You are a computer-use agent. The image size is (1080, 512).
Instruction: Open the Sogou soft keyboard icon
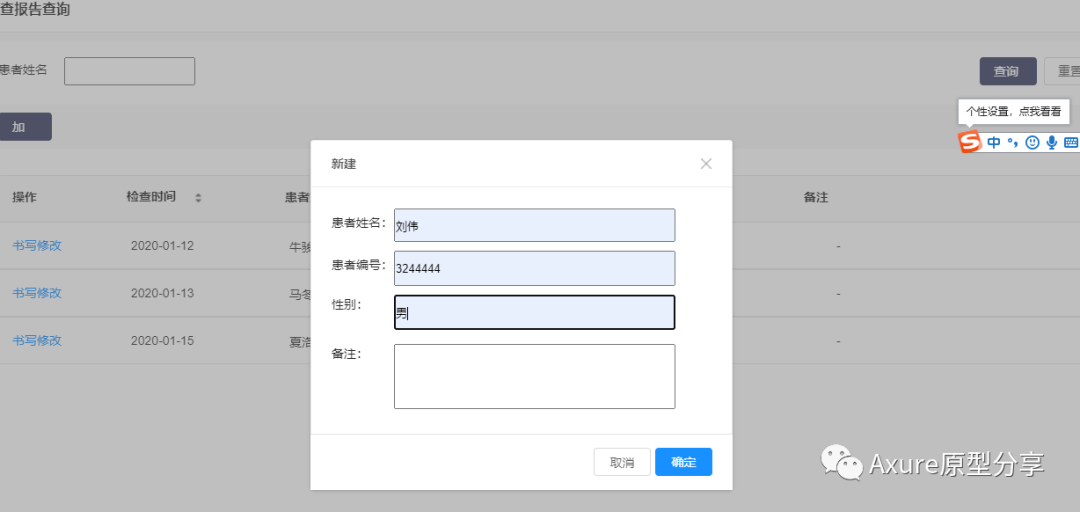click(1070, 143)
